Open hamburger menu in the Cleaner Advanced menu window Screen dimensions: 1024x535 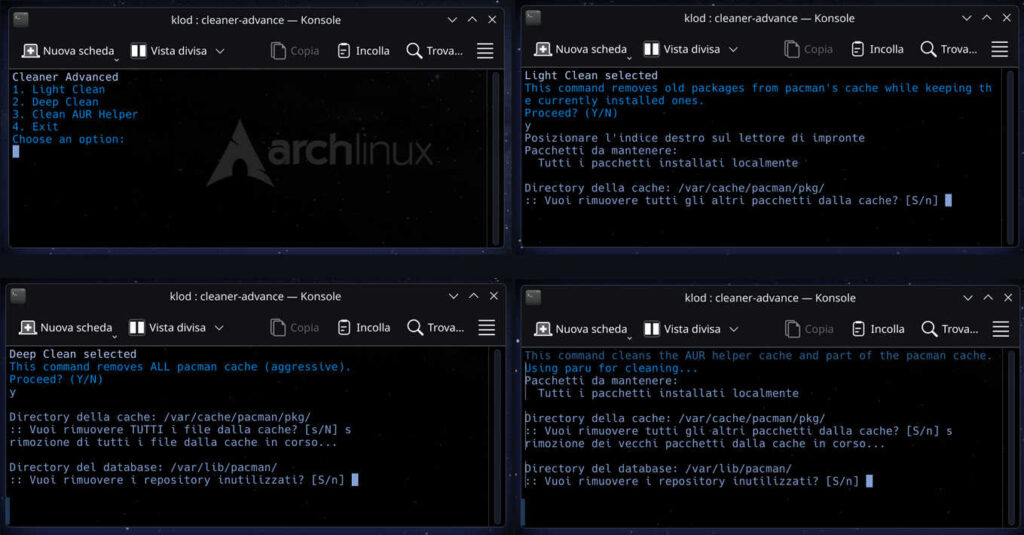coord(485,51)
